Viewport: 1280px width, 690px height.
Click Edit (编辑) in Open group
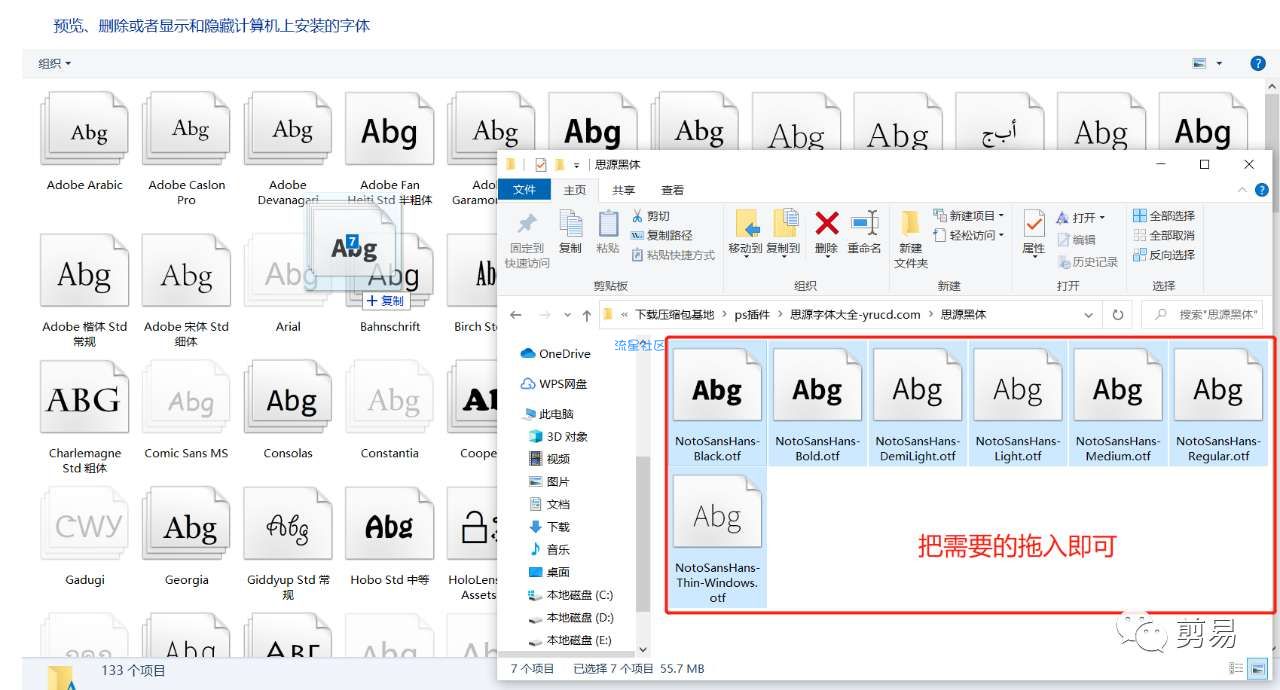click(x=1076, y=240)
